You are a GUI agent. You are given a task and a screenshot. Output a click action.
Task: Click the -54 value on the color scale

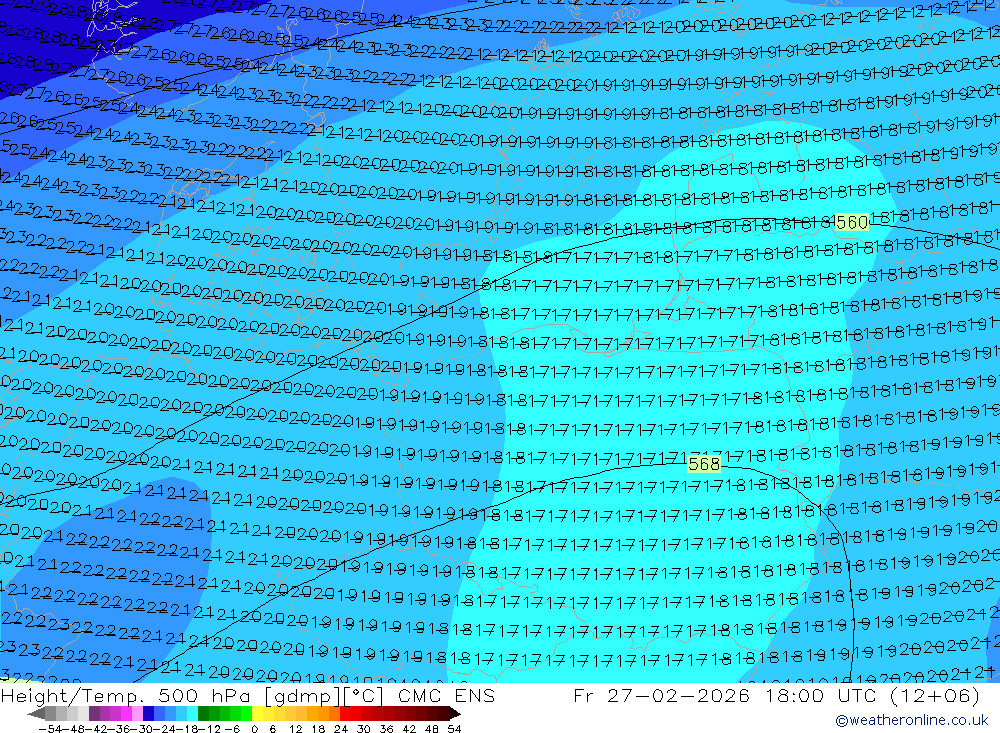tap(50, 729)
